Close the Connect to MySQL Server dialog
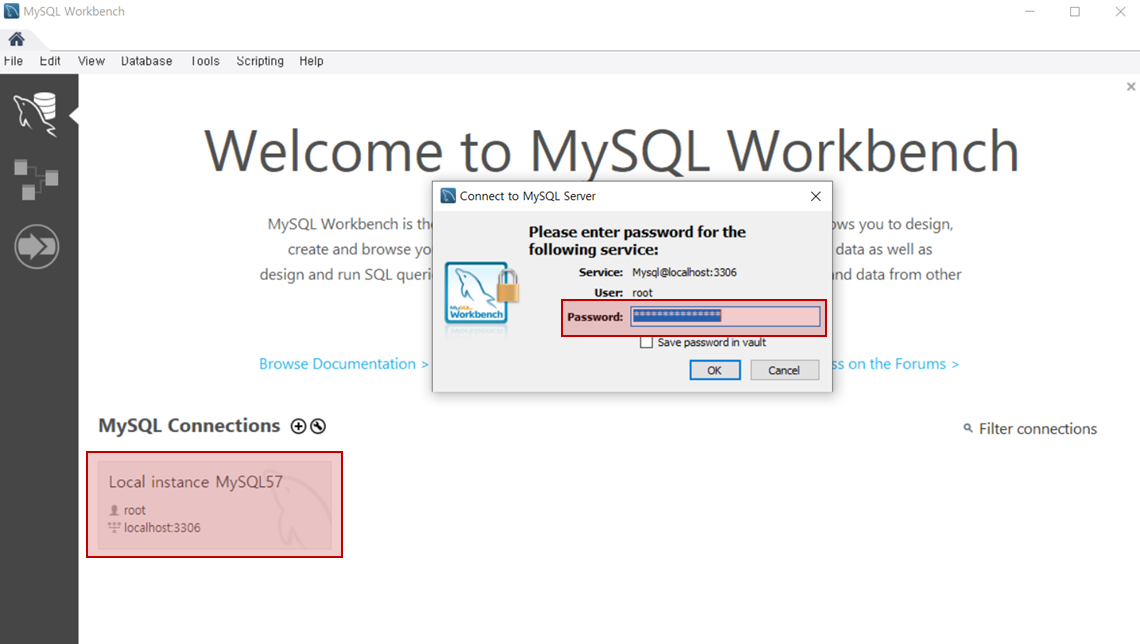1140x644 pixels. [816, 196]
